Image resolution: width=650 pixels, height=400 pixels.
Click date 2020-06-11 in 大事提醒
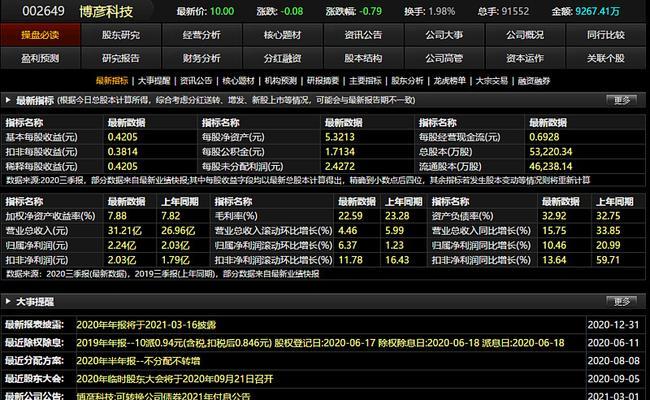pos(614,343)
